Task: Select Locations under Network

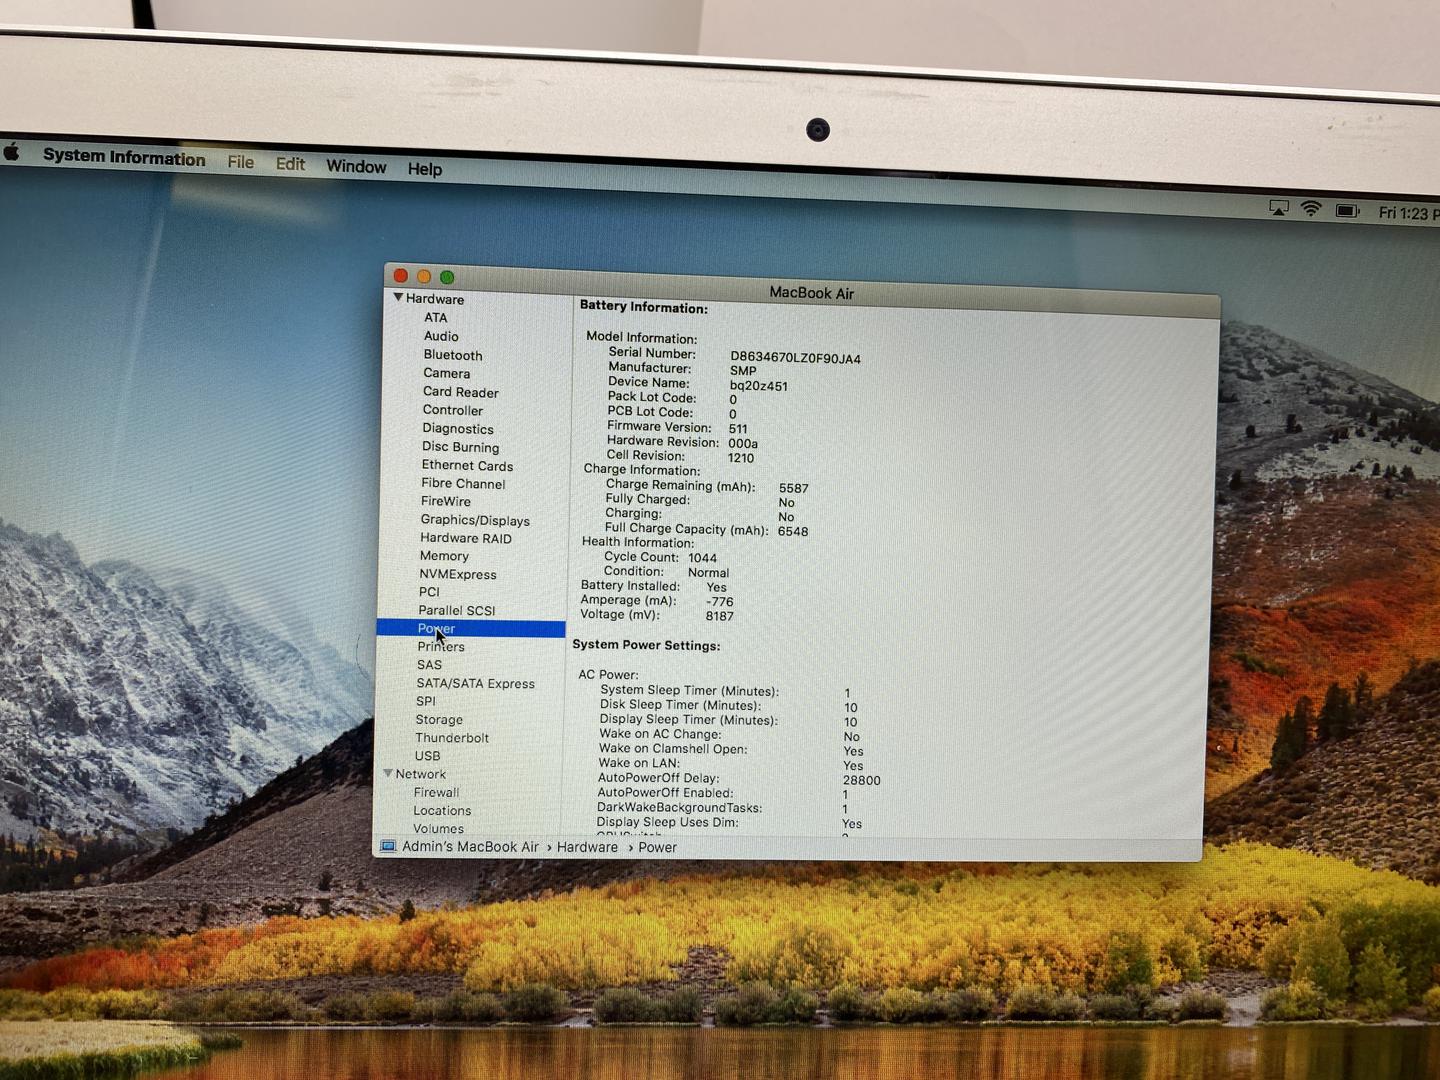Action: (442, 811)
